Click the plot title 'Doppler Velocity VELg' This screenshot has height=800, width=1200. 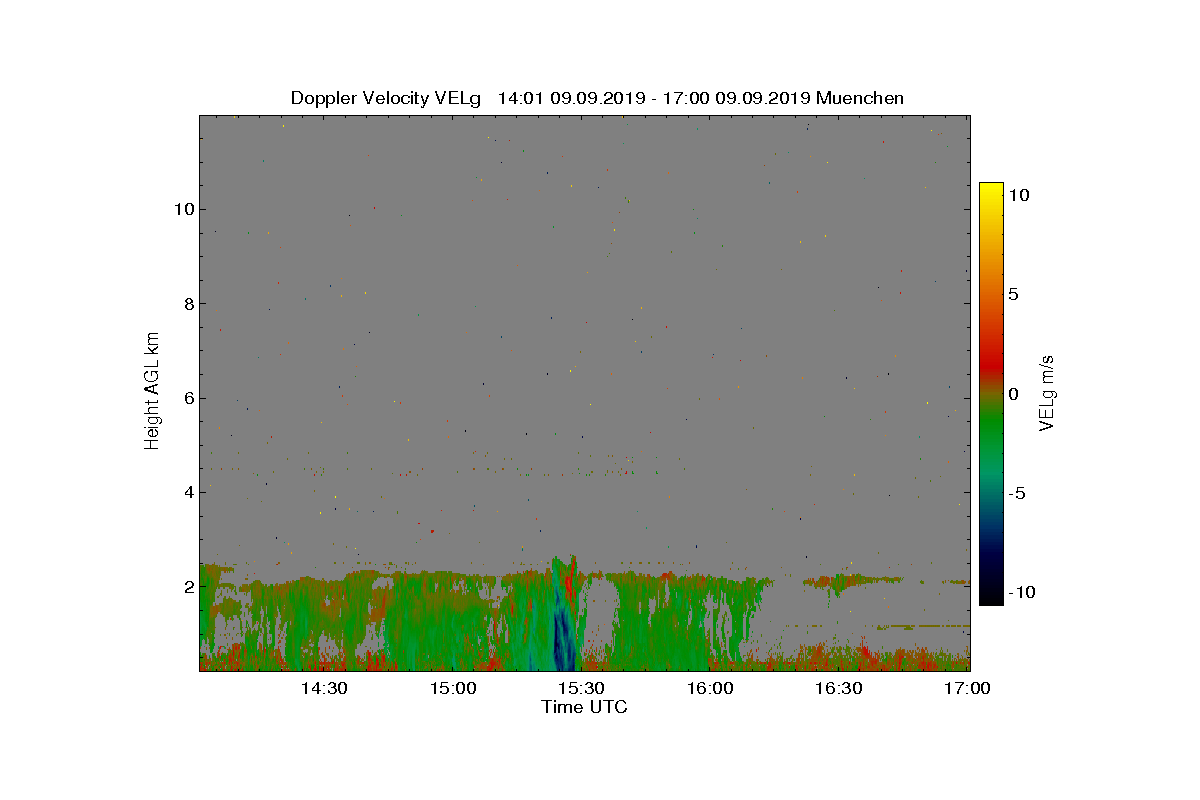tap(385, 98)
